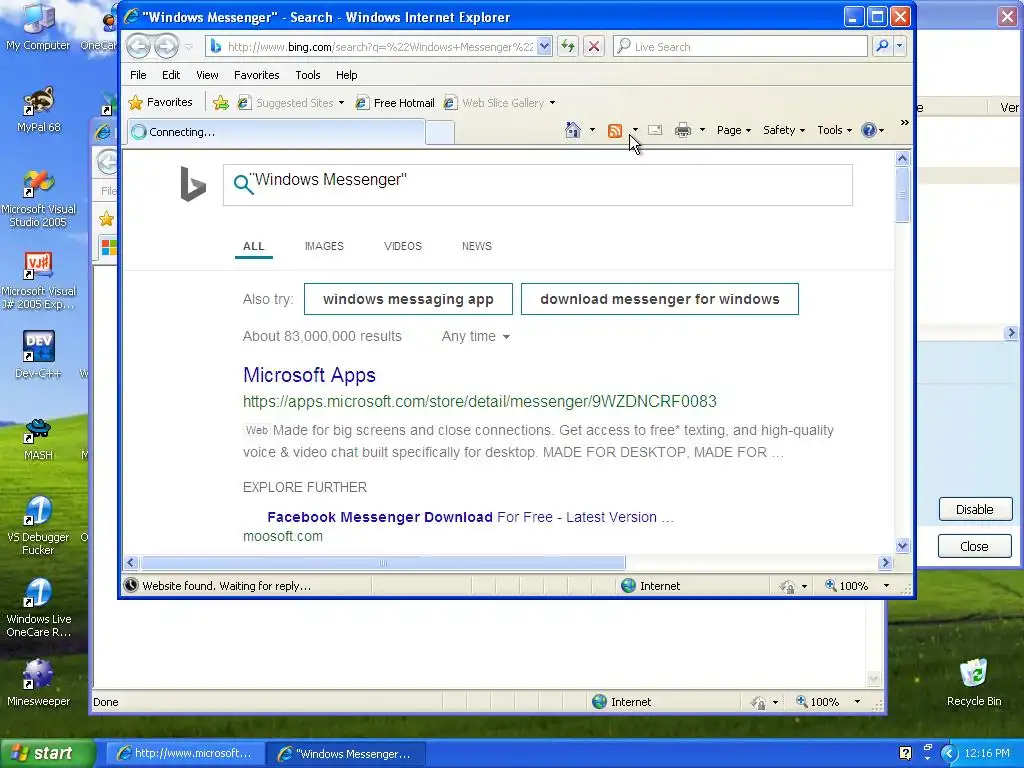Click the Favorites star button
The height and width of the screenshot is (768, 1024).
(x=161, y=103)
